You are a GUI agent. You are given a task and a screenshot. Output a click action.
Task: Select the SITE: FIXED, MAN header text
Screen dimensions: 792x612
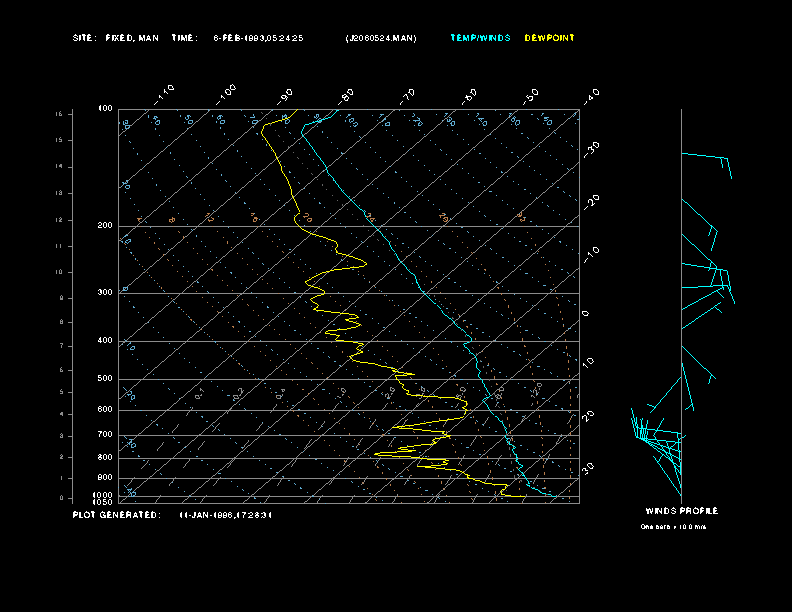click(x=116, y=38)
